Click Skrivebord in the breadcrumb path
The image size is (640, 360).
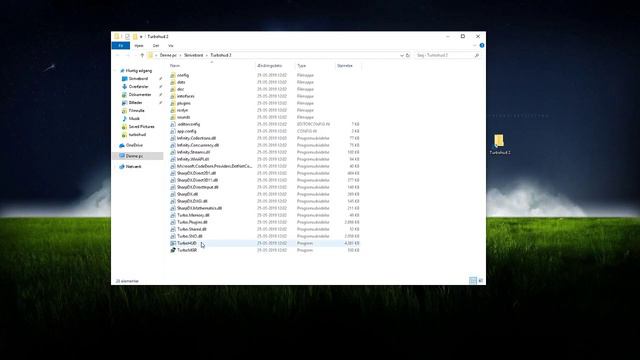[193, 55]
